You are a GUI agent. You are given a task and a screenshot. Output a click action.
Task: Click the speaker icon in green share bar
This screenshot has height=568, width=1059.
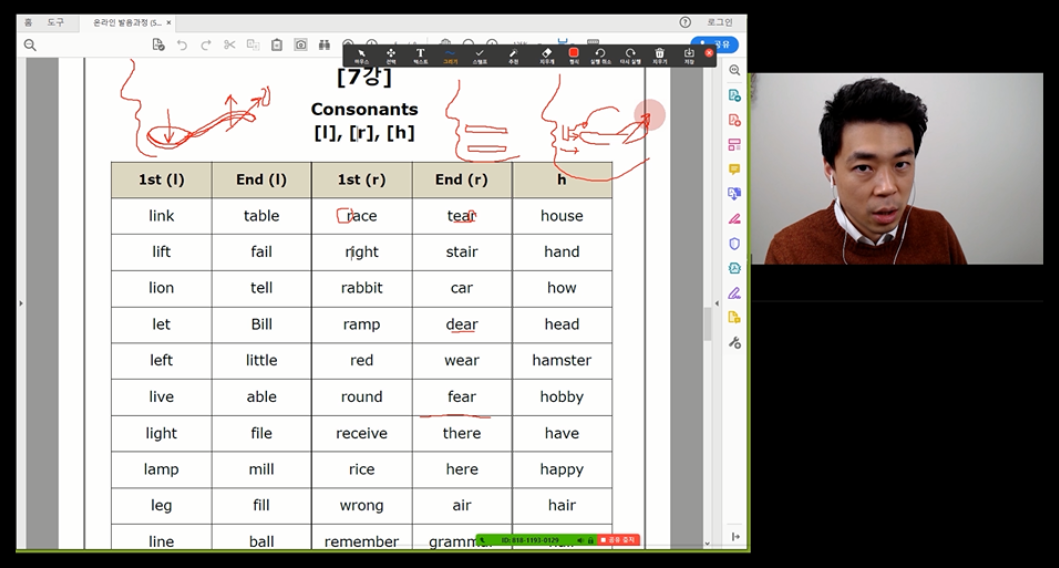(x=581, y=540)
